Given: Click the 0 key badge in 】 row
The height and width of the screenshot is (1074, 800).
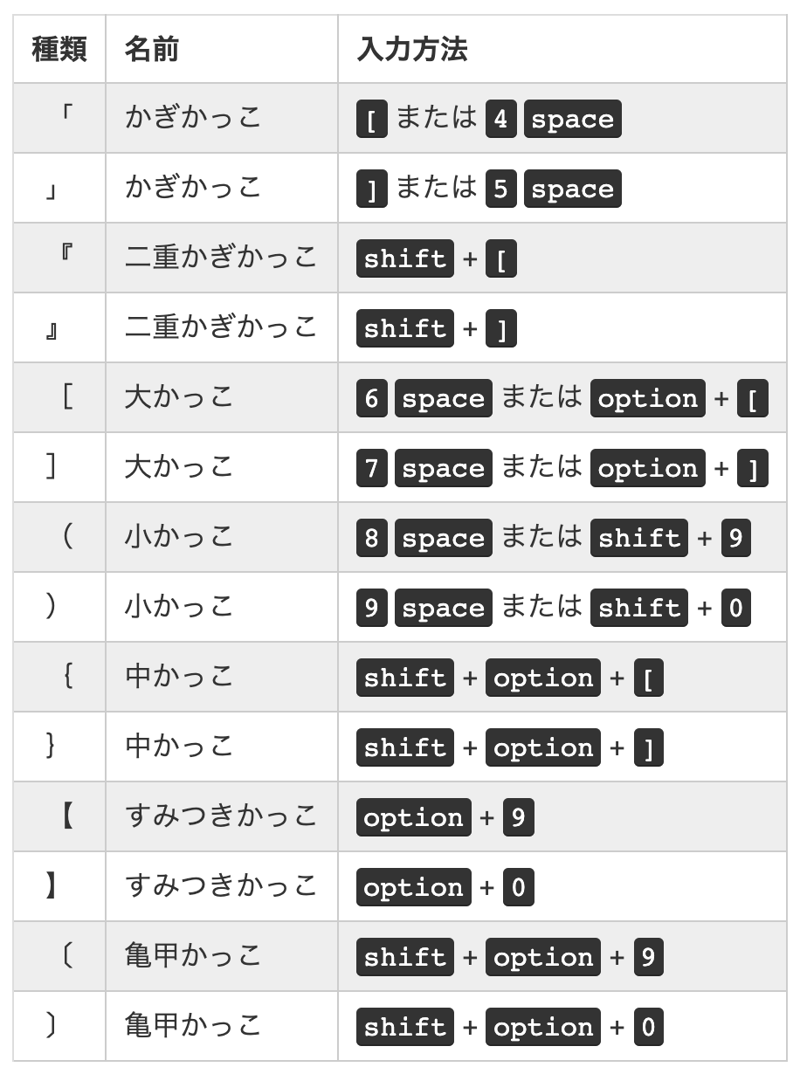Looking at the screenshot, I should coord(518,888).
